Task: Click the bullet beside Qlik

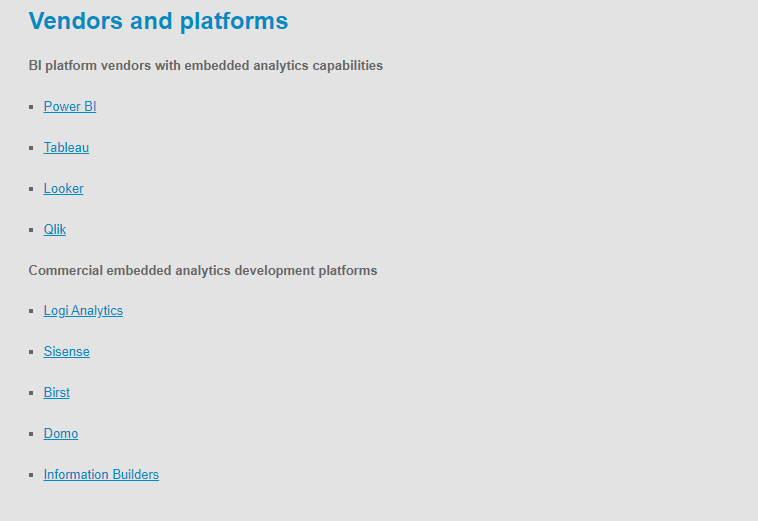Action: pos(31,230)
